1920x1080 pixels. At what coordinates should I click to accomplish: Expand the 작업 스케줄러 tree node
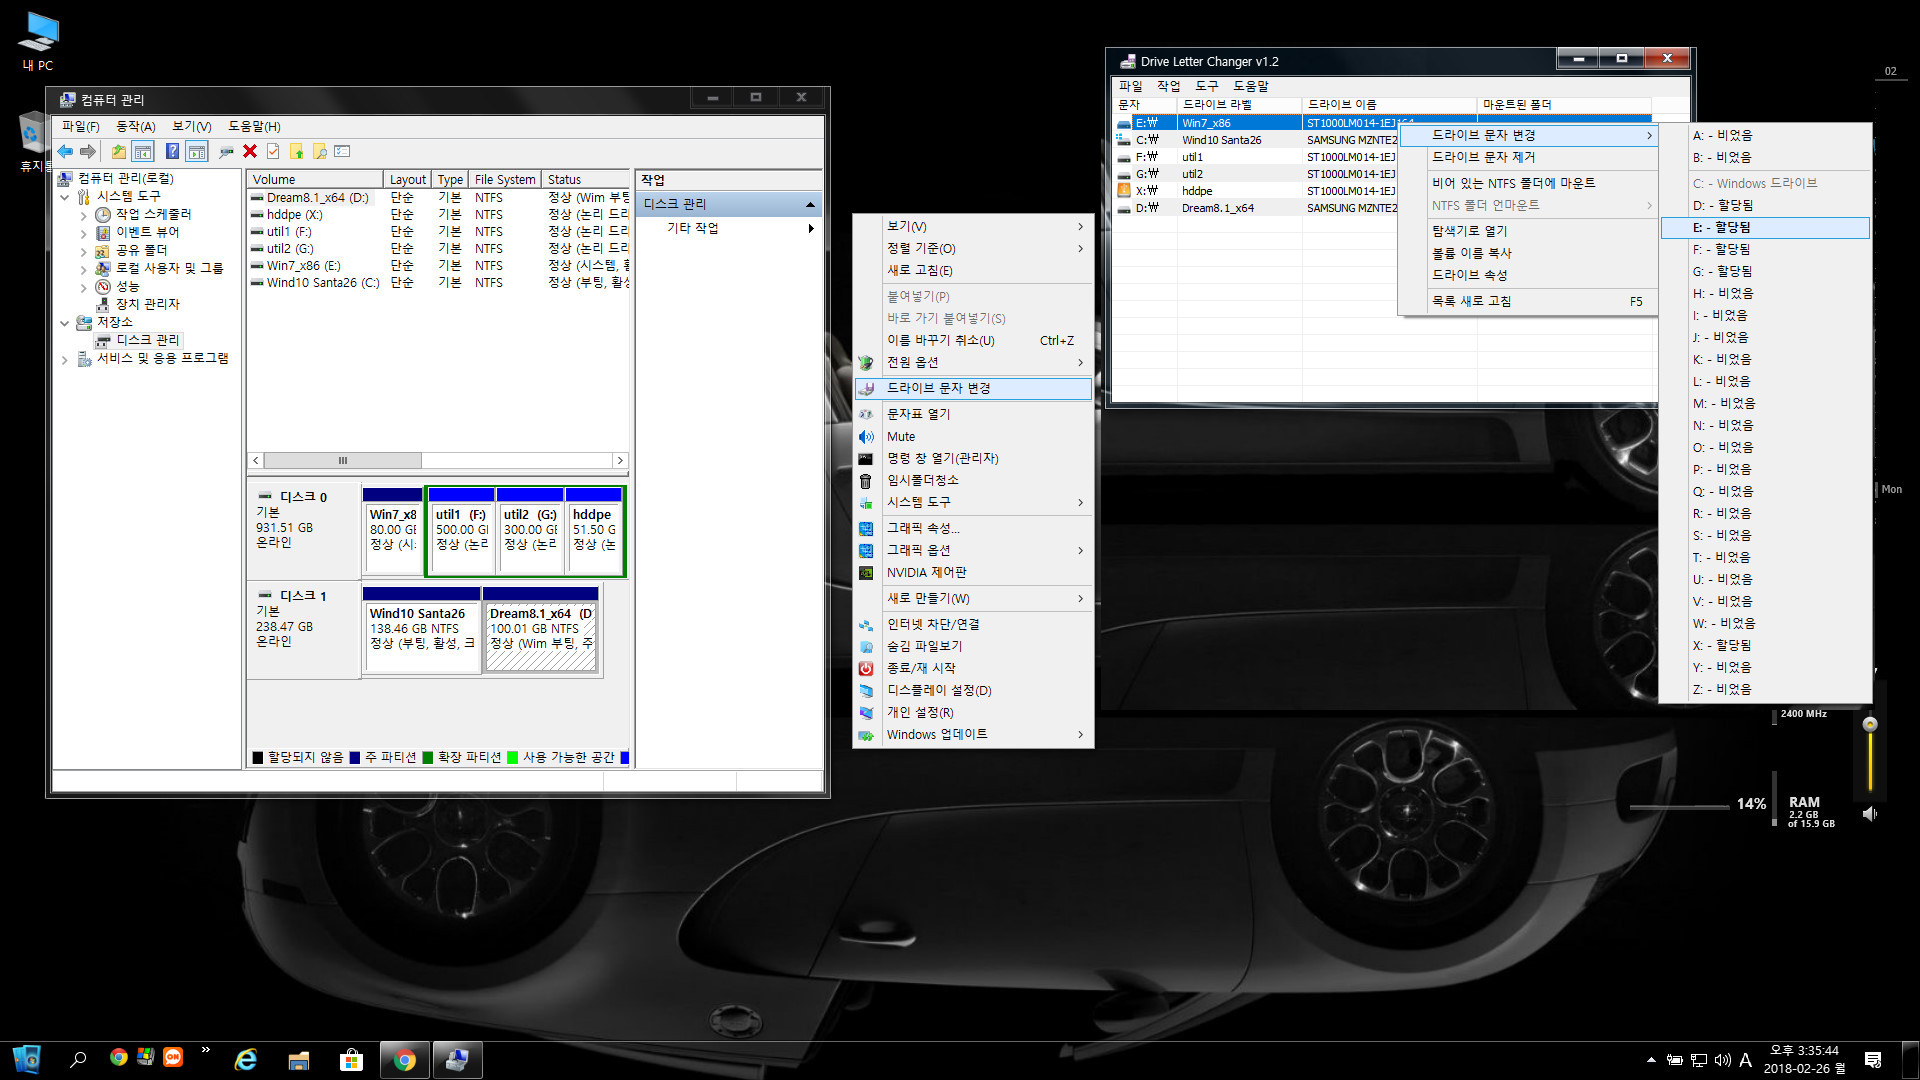[83, 215]
